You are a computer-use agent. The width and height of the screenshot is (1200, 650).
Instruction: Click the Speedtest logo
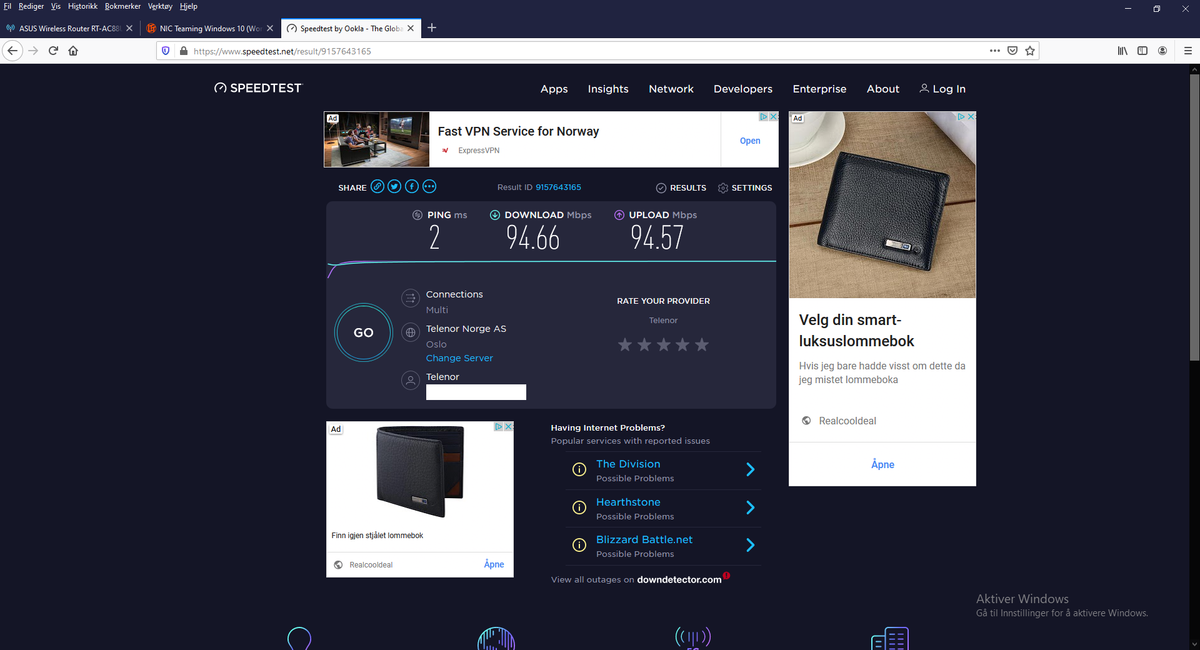click(x=258, y=88)
